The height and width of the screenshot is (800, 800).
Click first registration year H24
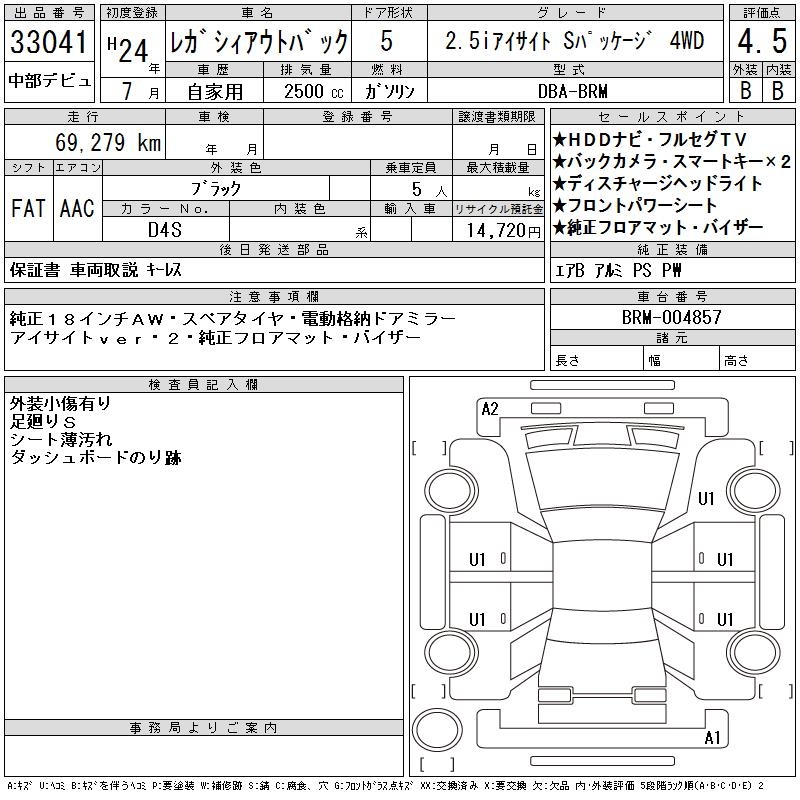(128, 50)
